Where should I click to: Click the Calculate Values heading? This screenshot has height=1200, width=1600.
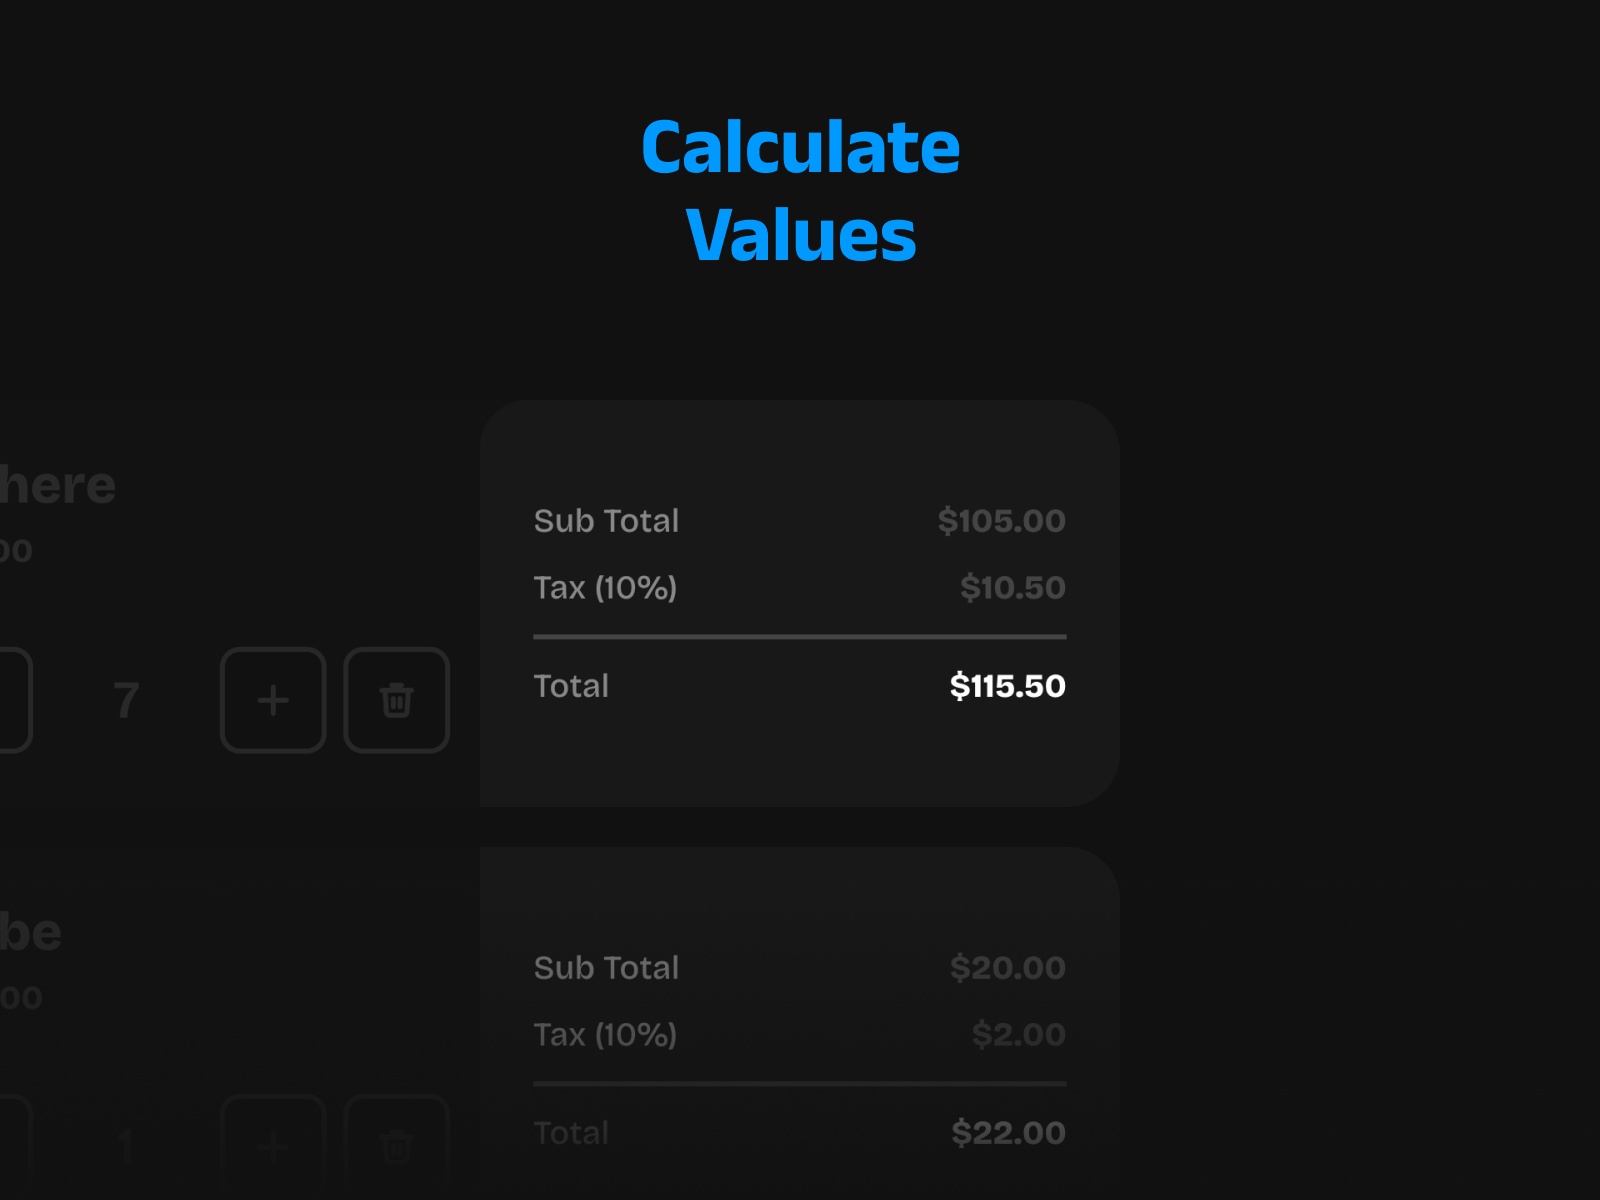coord(800,190)
